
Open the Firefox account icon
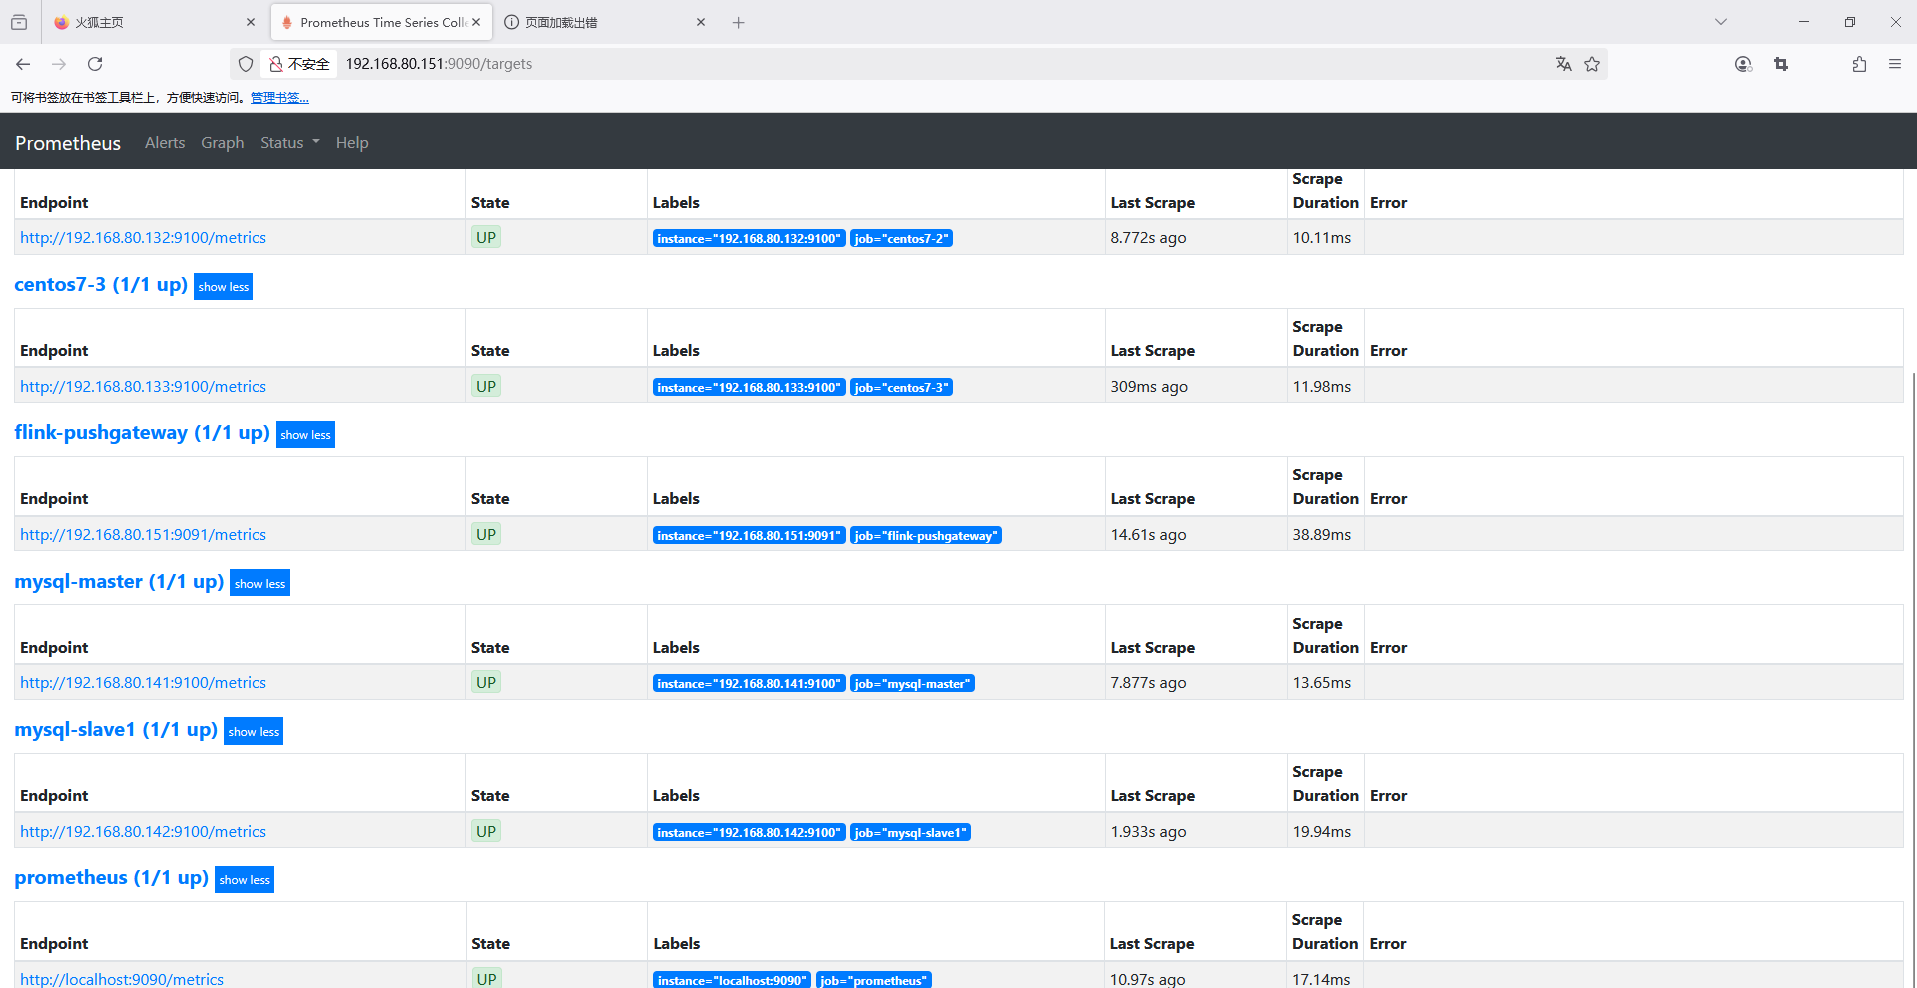pyautogui.click(x=1743, y=64)
